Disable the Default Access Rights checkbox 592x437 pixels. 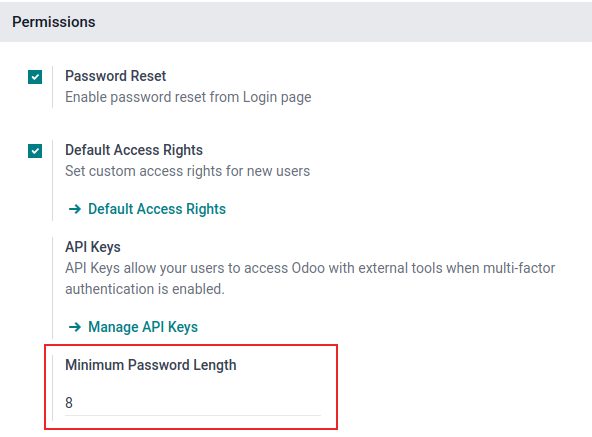coord(35,151)
